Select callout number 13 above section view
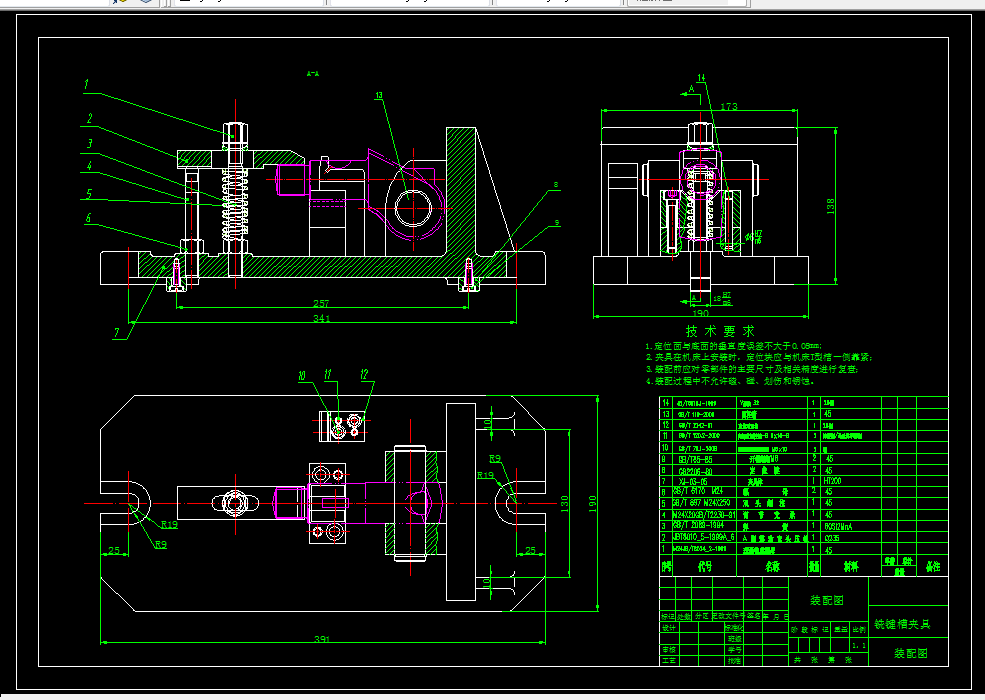The image size is (985, 700). [x=379, y=96]
